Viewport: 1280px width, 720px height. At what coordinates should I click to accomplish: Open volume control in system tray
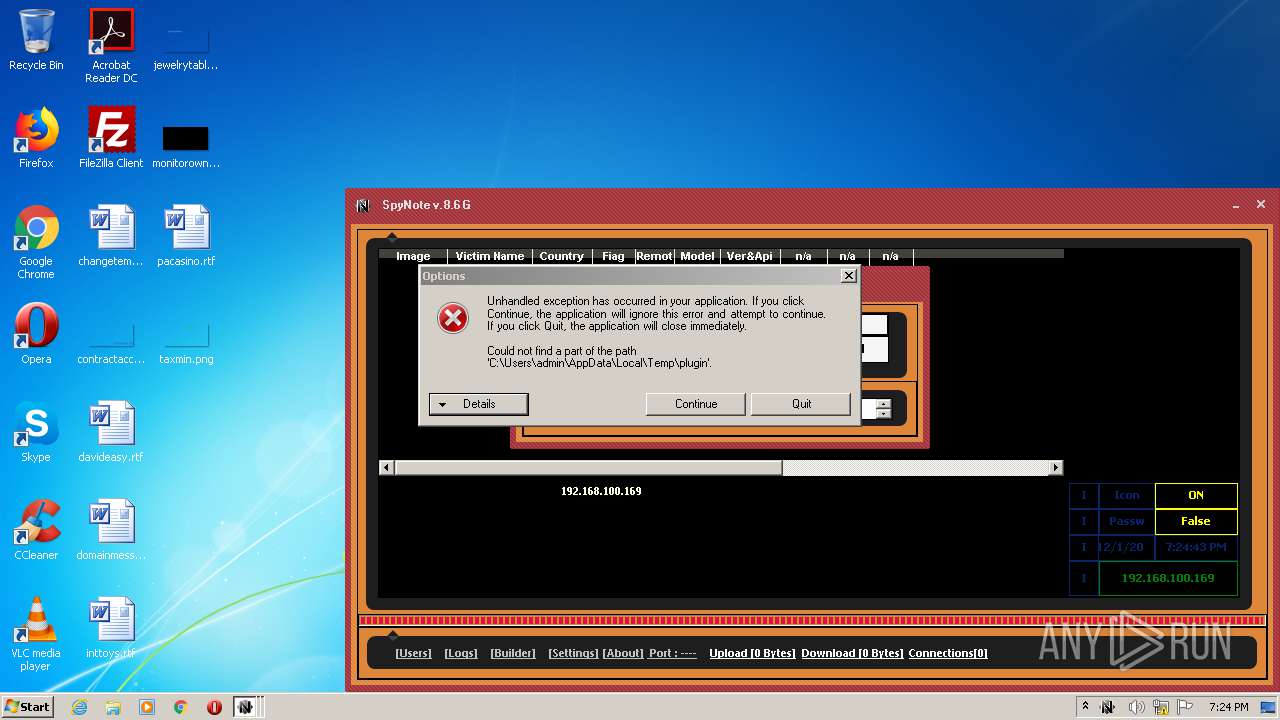tap(1136, 707)
